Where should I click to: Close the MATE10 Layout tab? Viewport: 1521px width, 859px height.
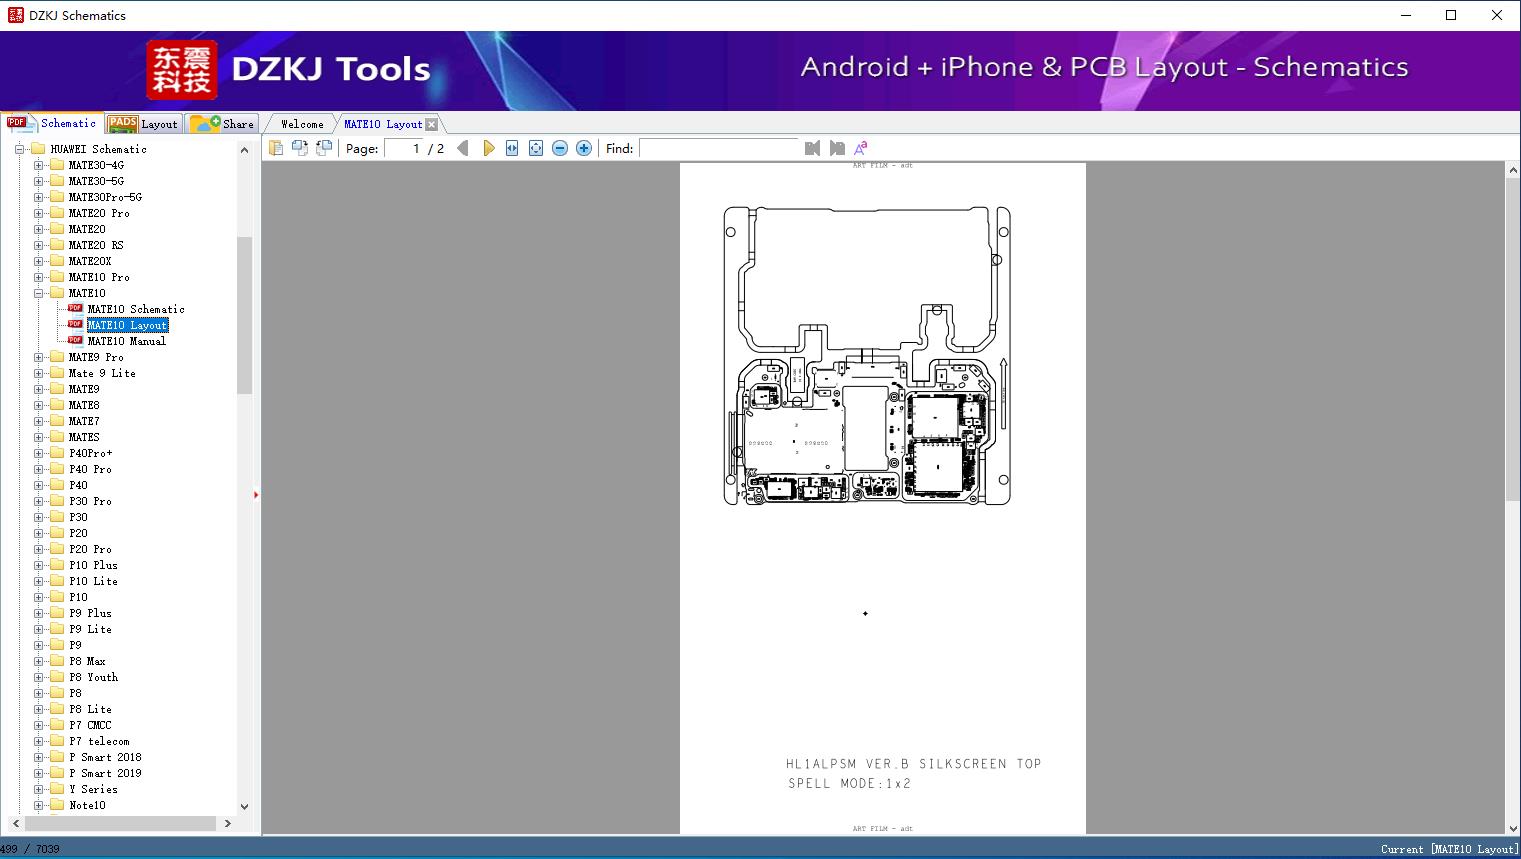(x=431, y=124)
